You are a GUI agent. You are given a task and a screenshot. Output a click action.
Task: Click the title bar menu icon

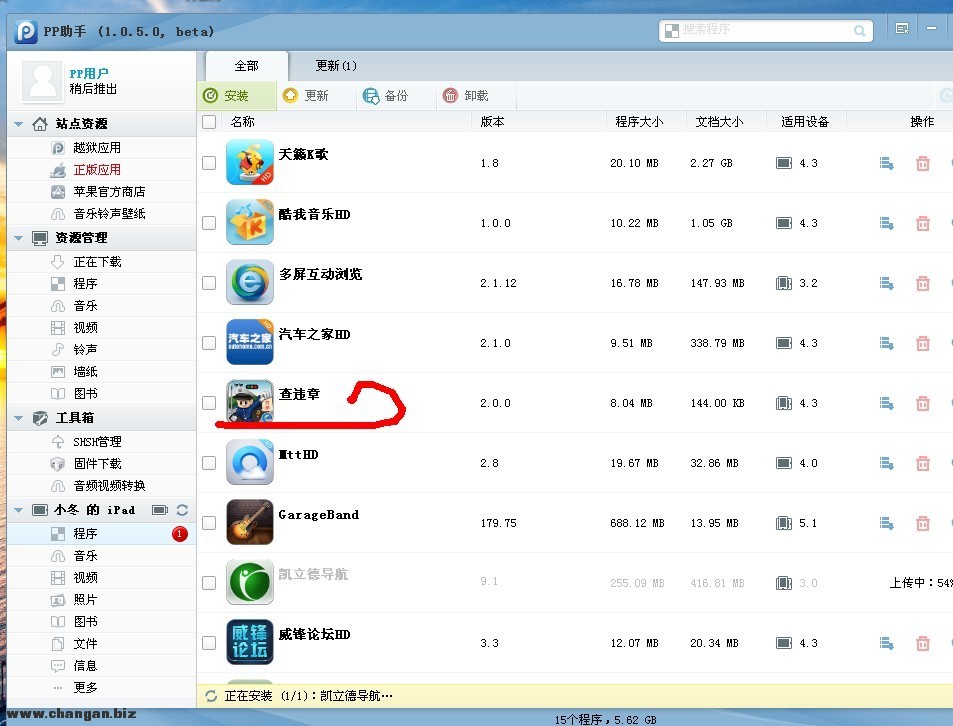click(x=902, y=29)
